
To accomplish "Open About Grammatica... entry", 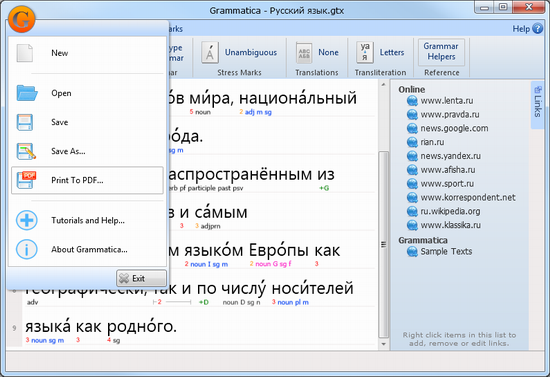I will click(x=87, y=249).
